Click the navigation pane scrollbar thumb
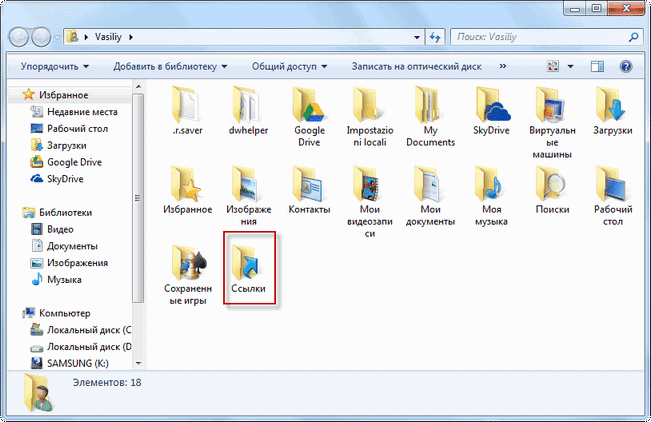The height and width of the screenshot is (422, 651). click(x=139, y=198)
